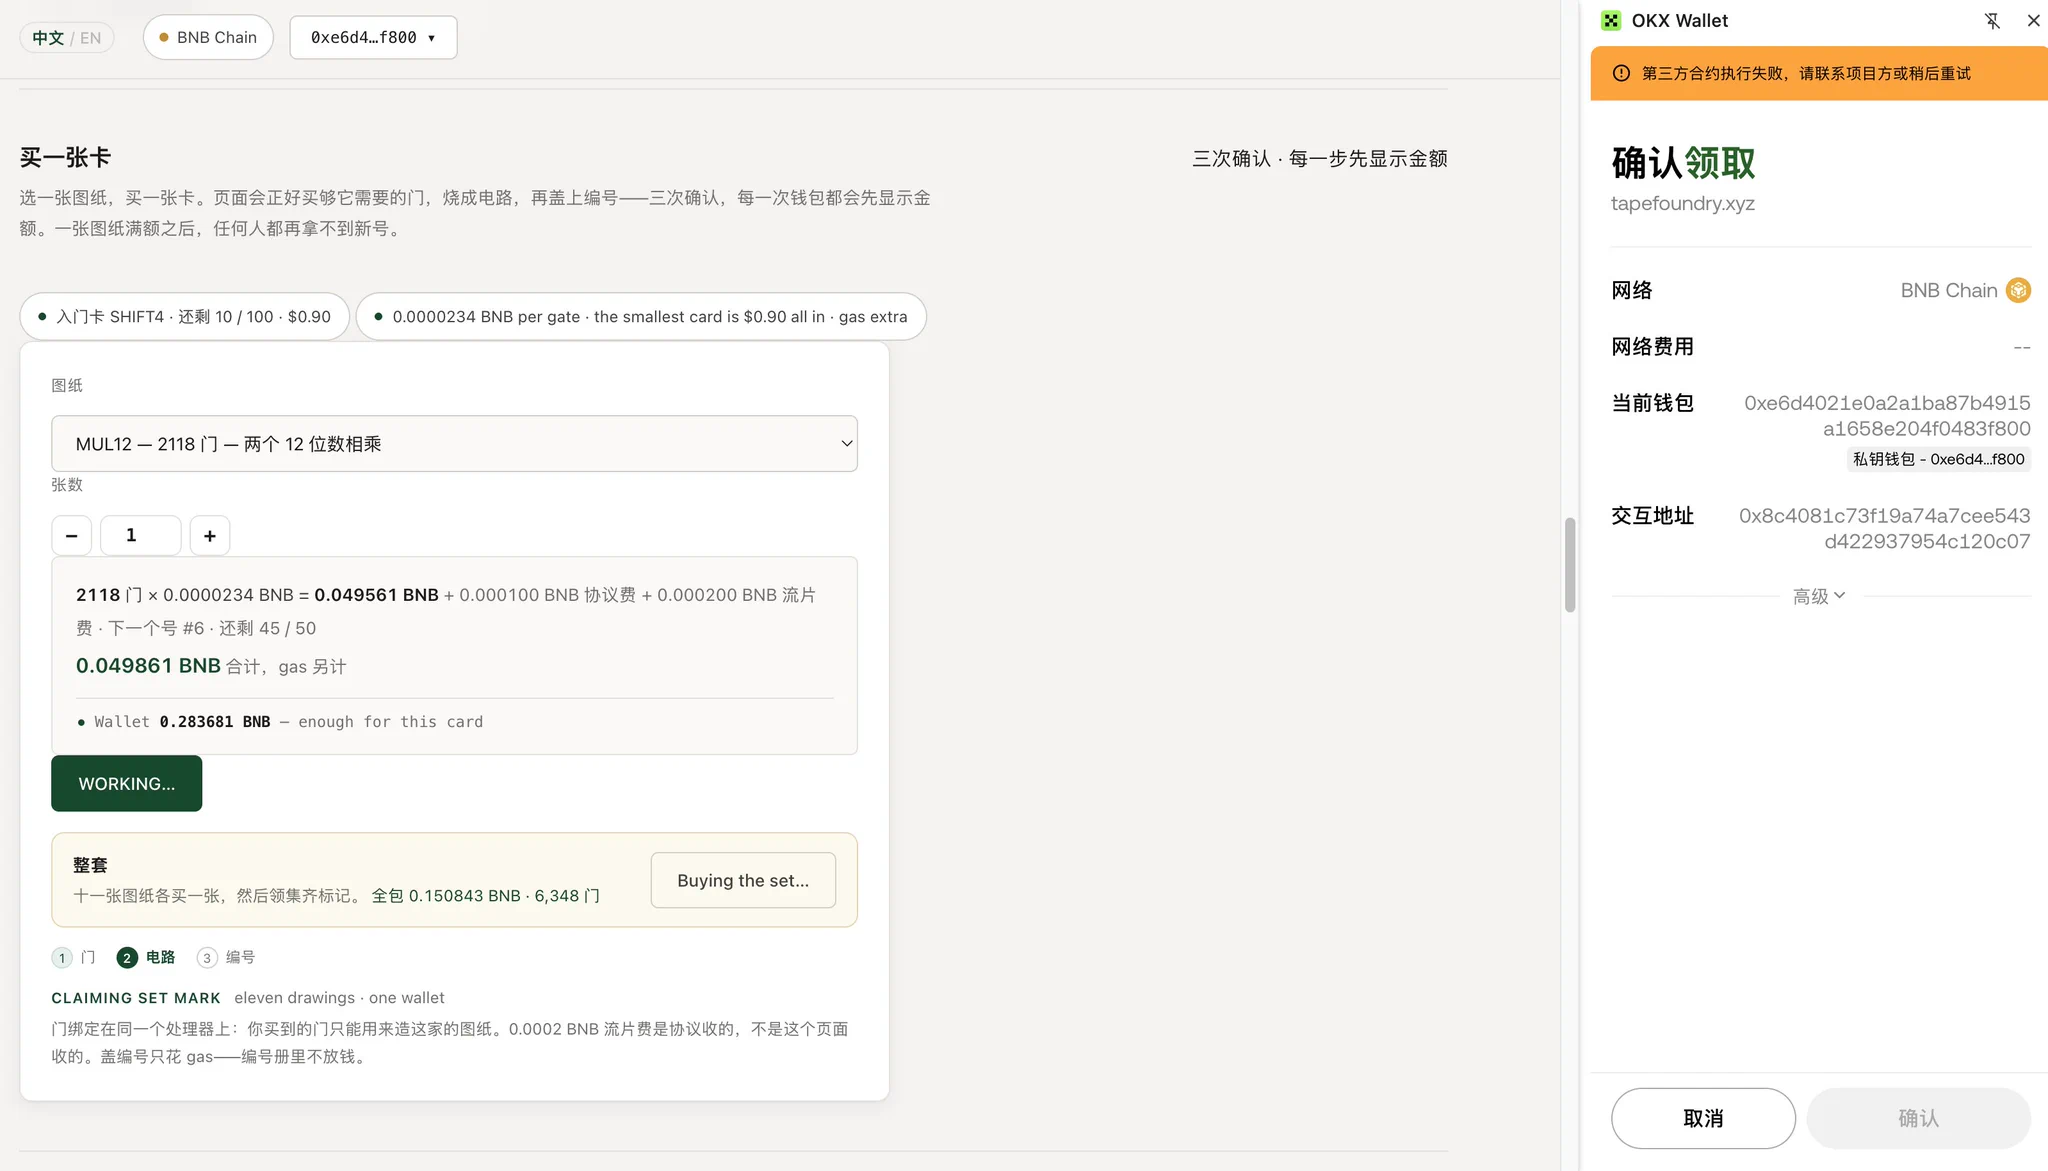
Task: Open the MUL12 blueprint dropdown
Action: pyautogui.click(x=454, y=443)
